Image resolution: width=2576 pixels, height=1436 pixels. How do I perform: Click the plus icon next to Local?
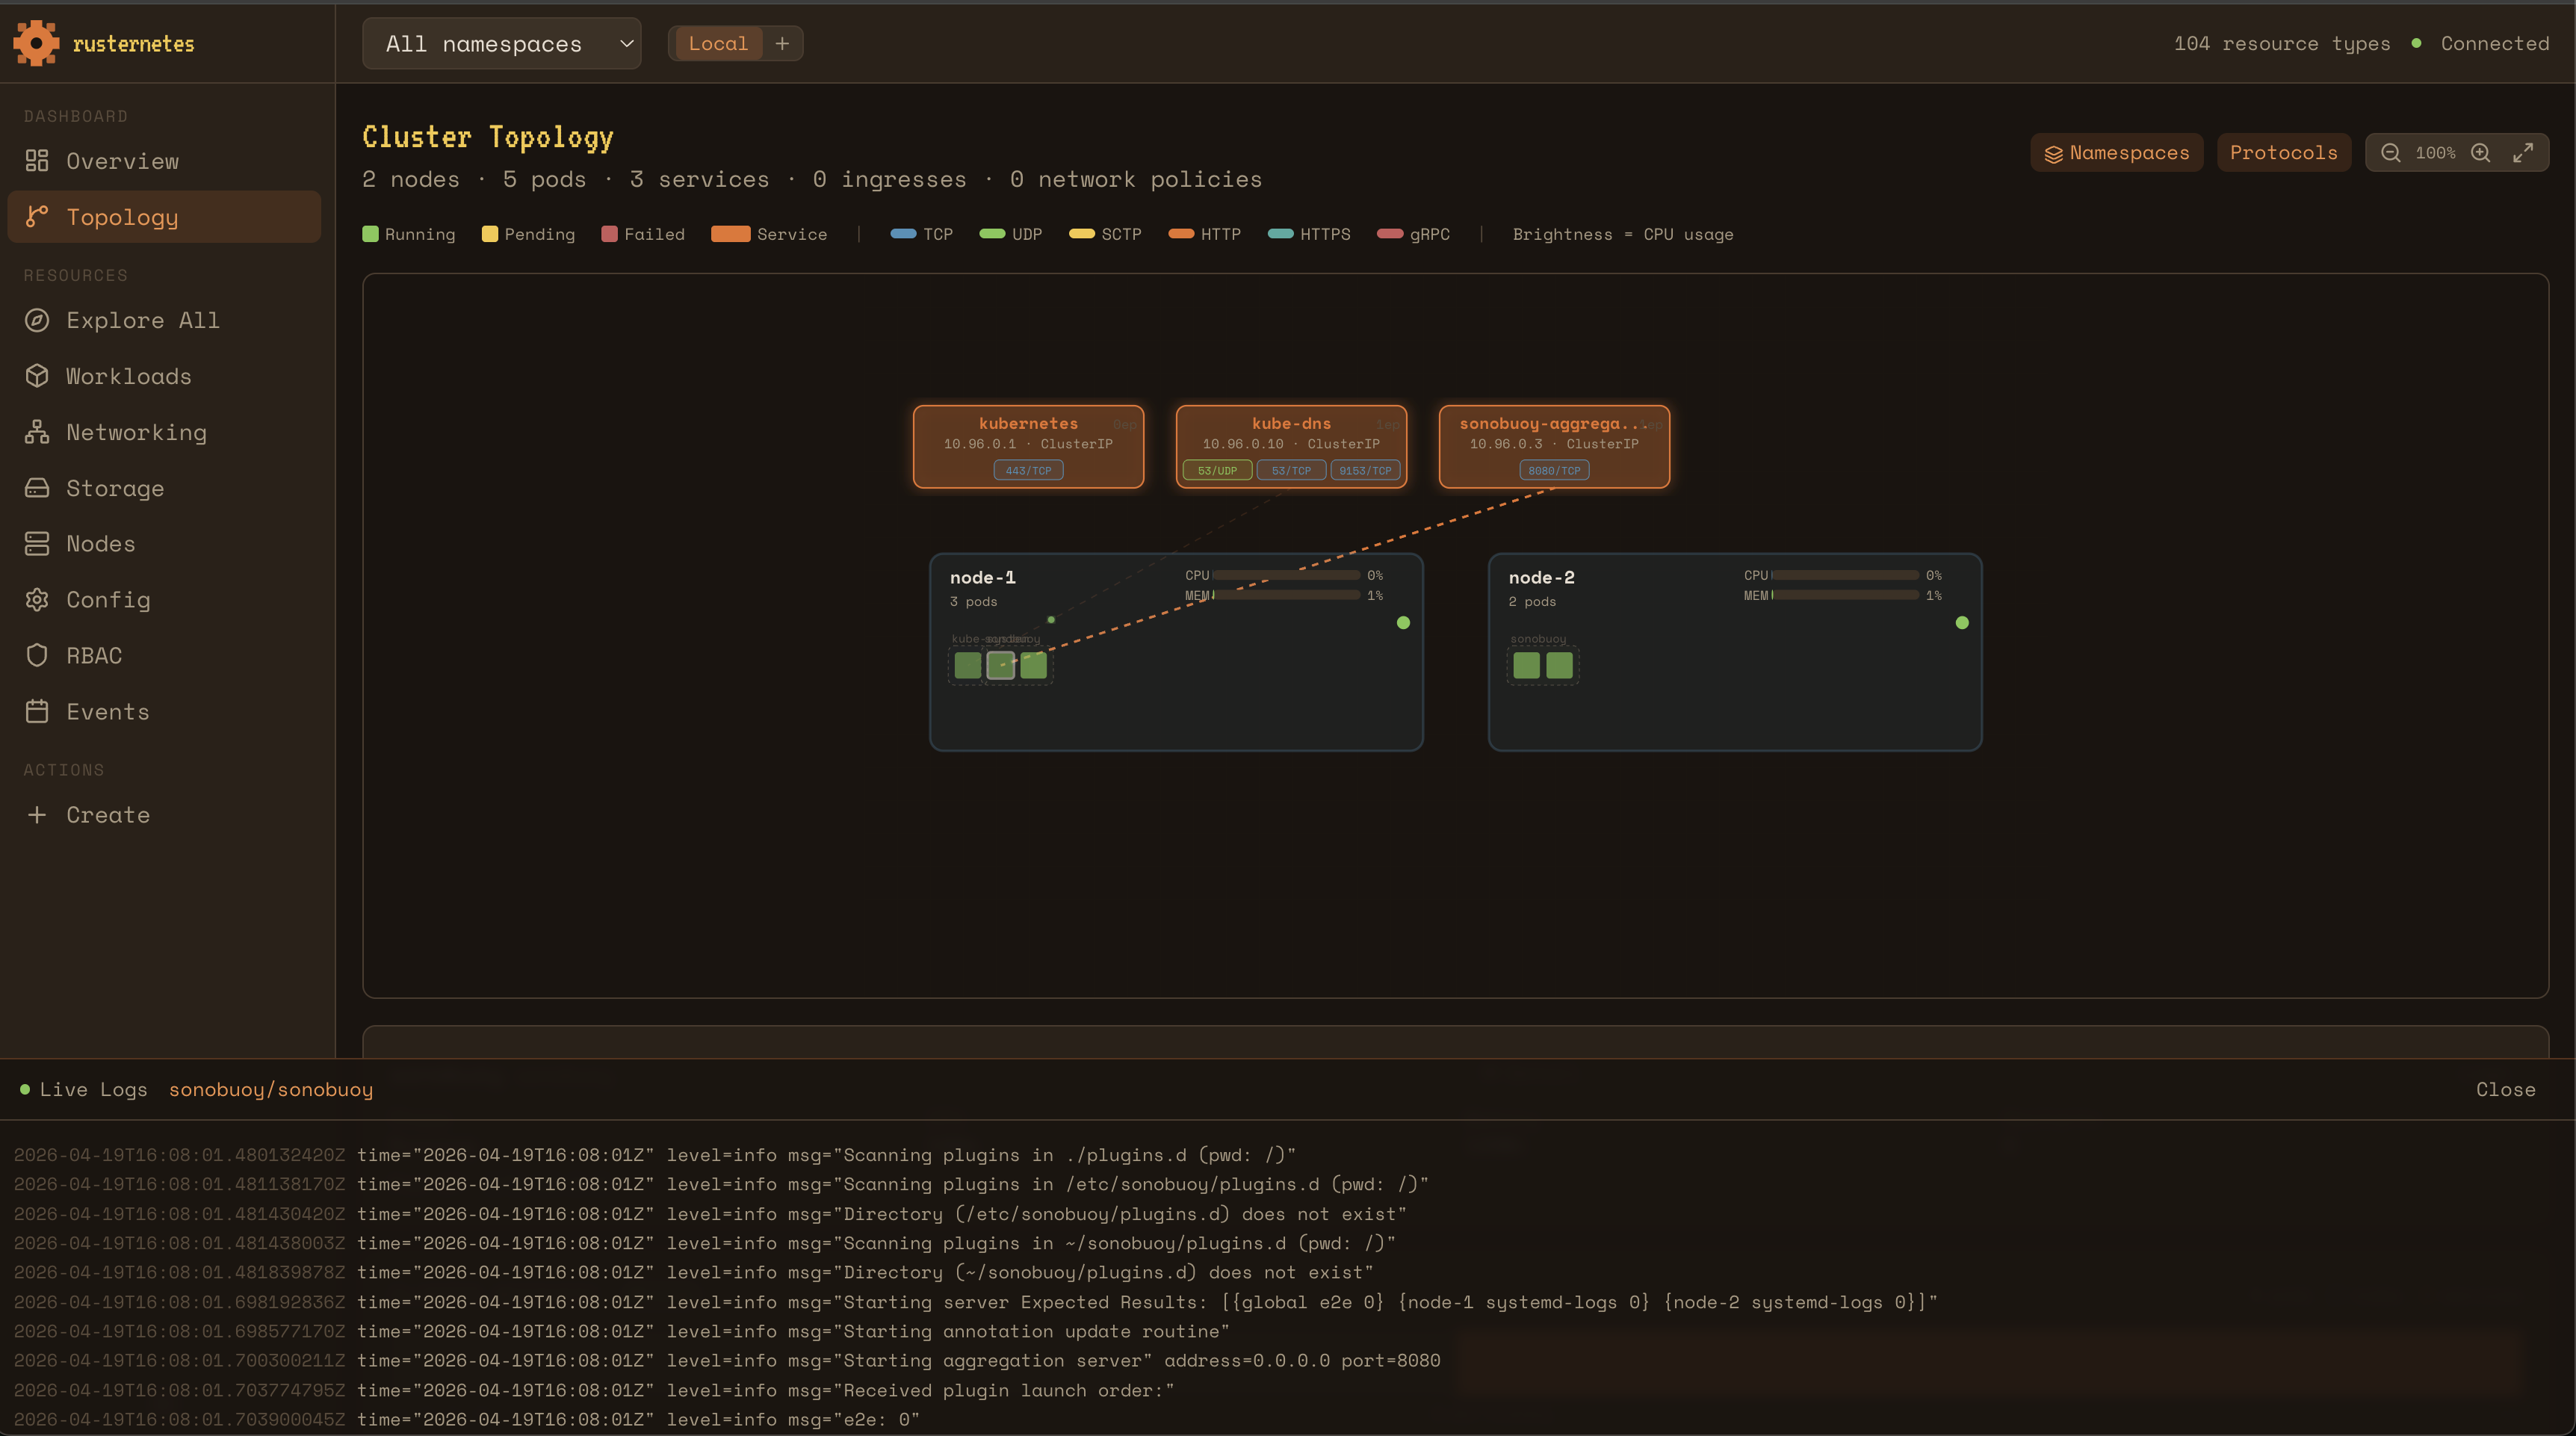pyautogui.click(x=782, y=43)
